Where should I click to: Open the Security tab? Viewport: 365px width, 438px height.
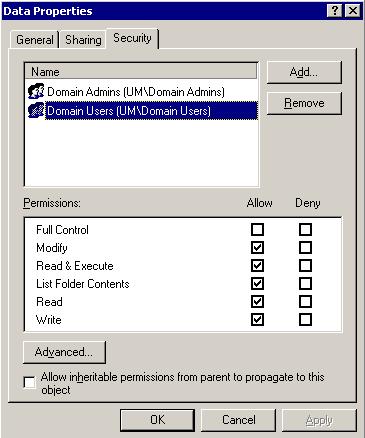(x=132, y=38)
